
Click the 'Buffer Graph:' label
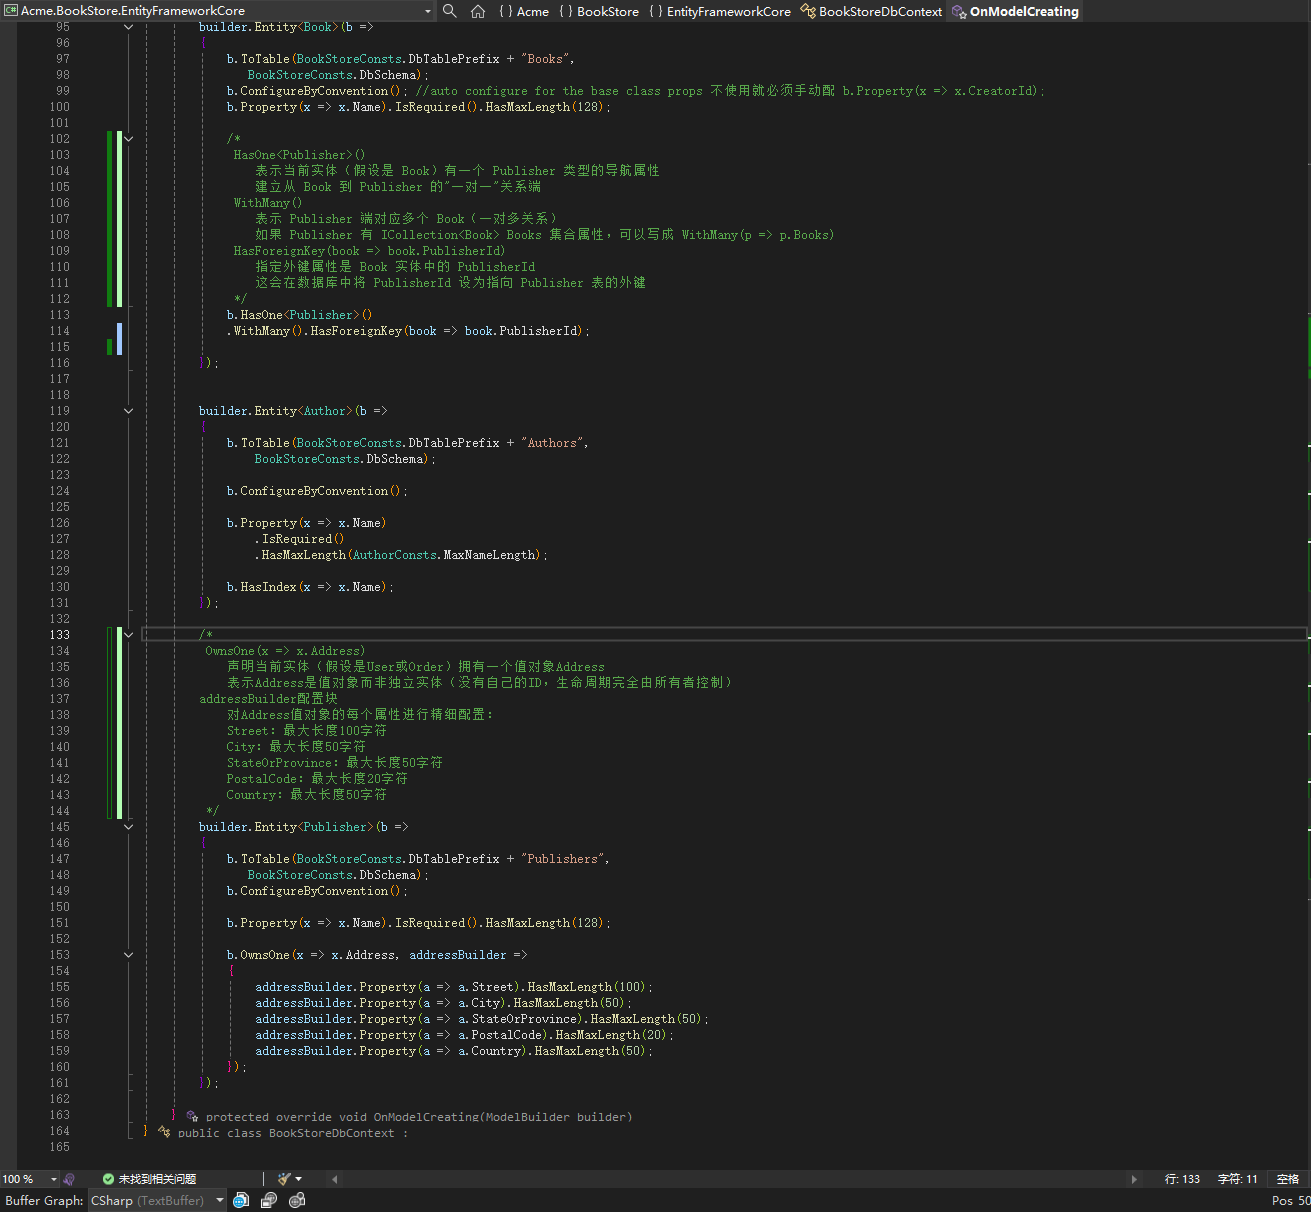(44, 1200)
